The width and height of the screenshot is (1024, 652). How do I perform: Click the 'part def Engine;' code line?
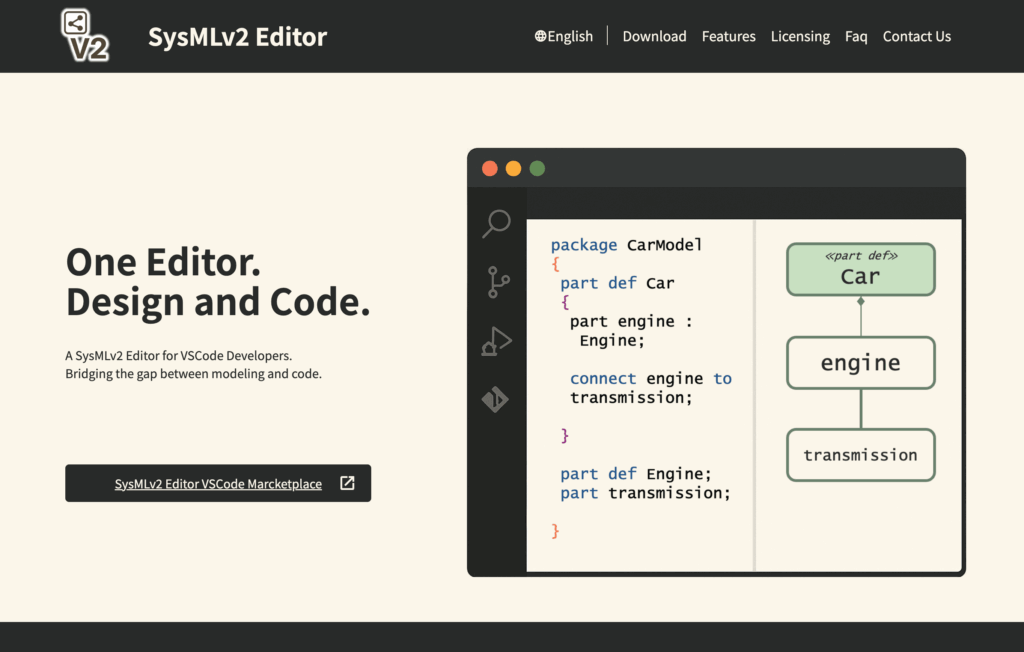635,474
